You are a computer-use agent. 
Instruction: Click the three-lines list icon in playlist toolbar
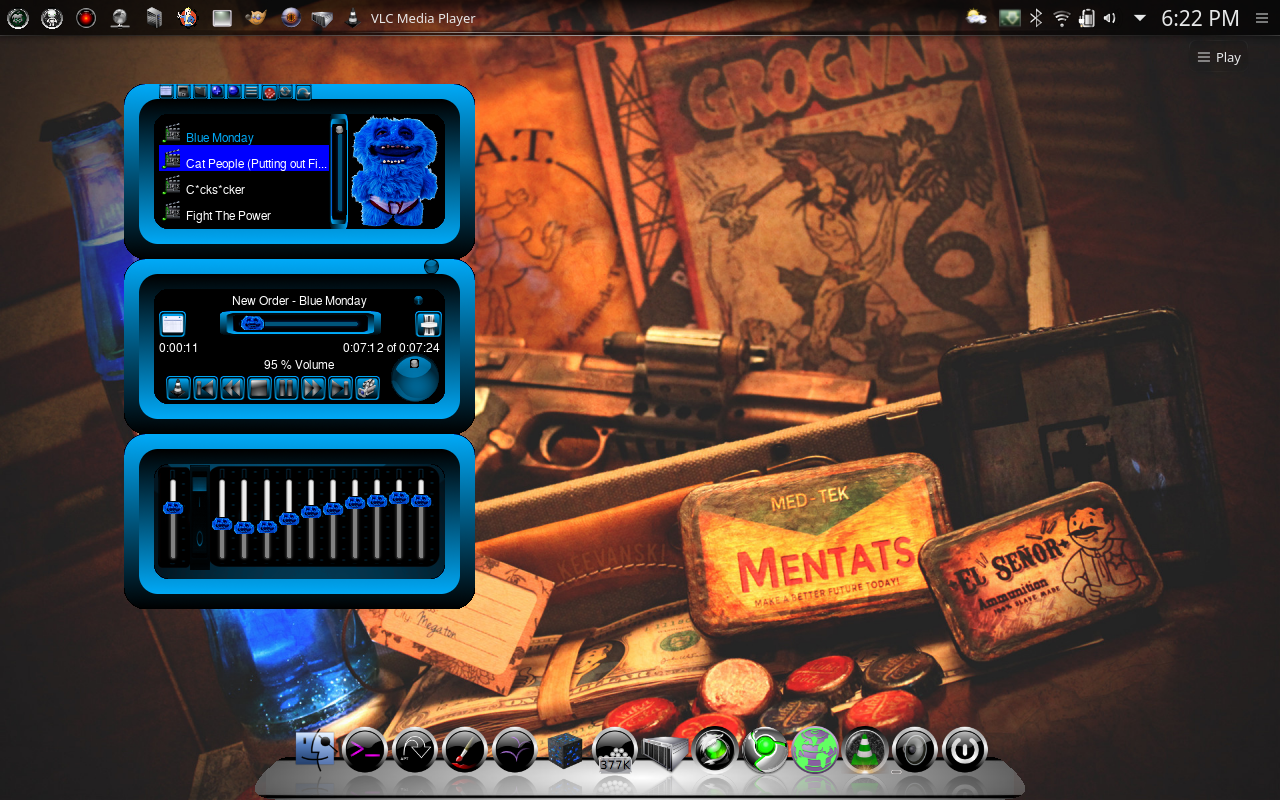251,92
